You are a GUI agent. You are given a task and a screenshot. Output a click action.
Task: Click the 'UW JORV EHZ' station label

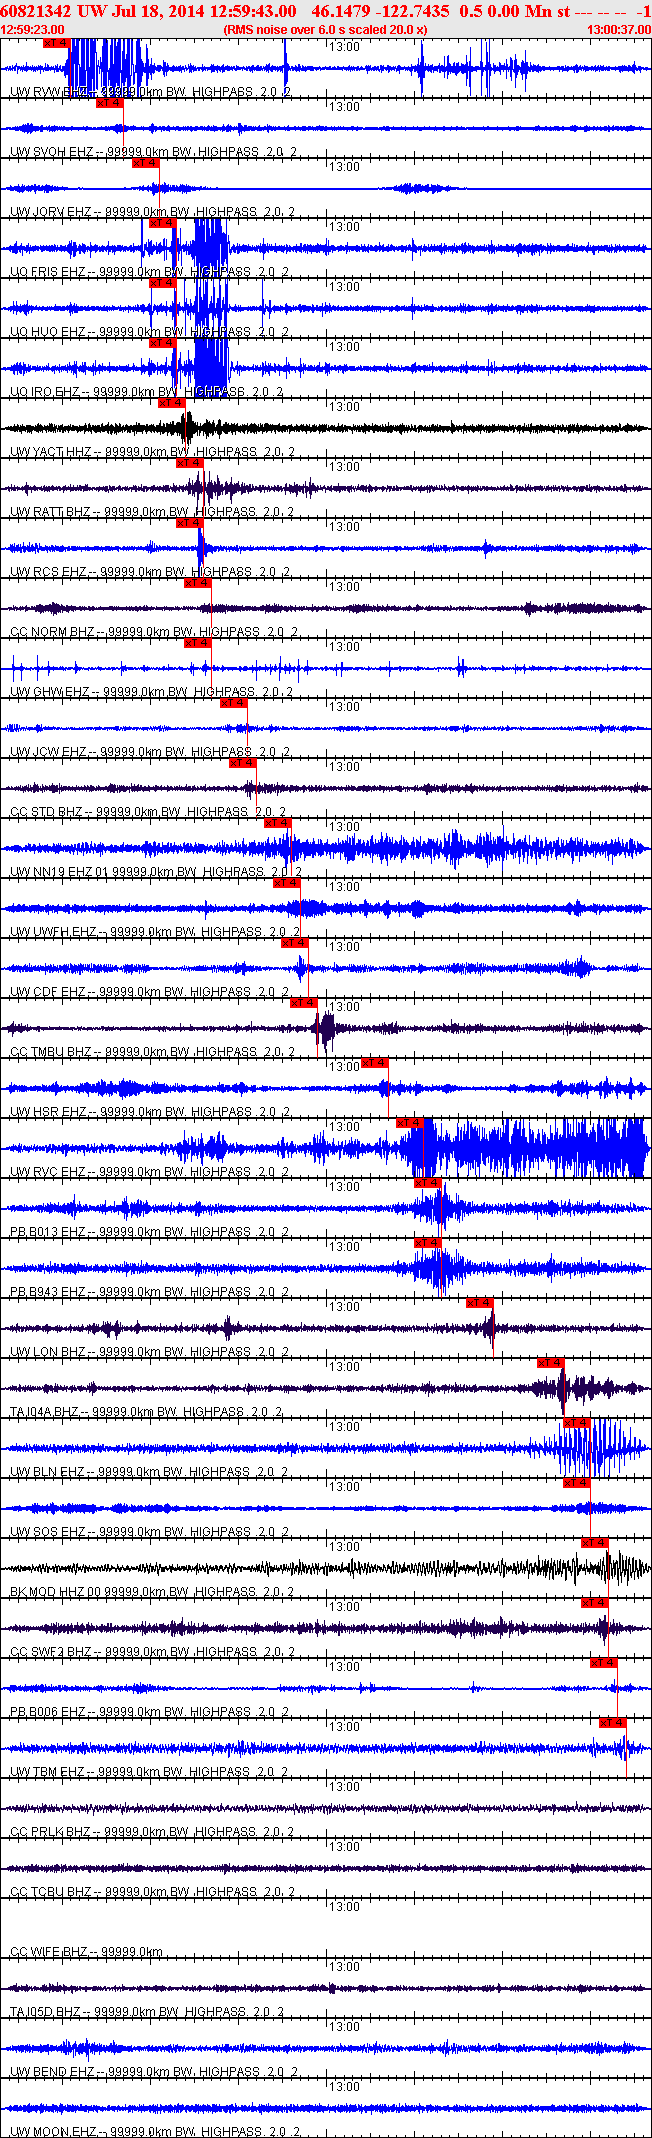point(51,212)
